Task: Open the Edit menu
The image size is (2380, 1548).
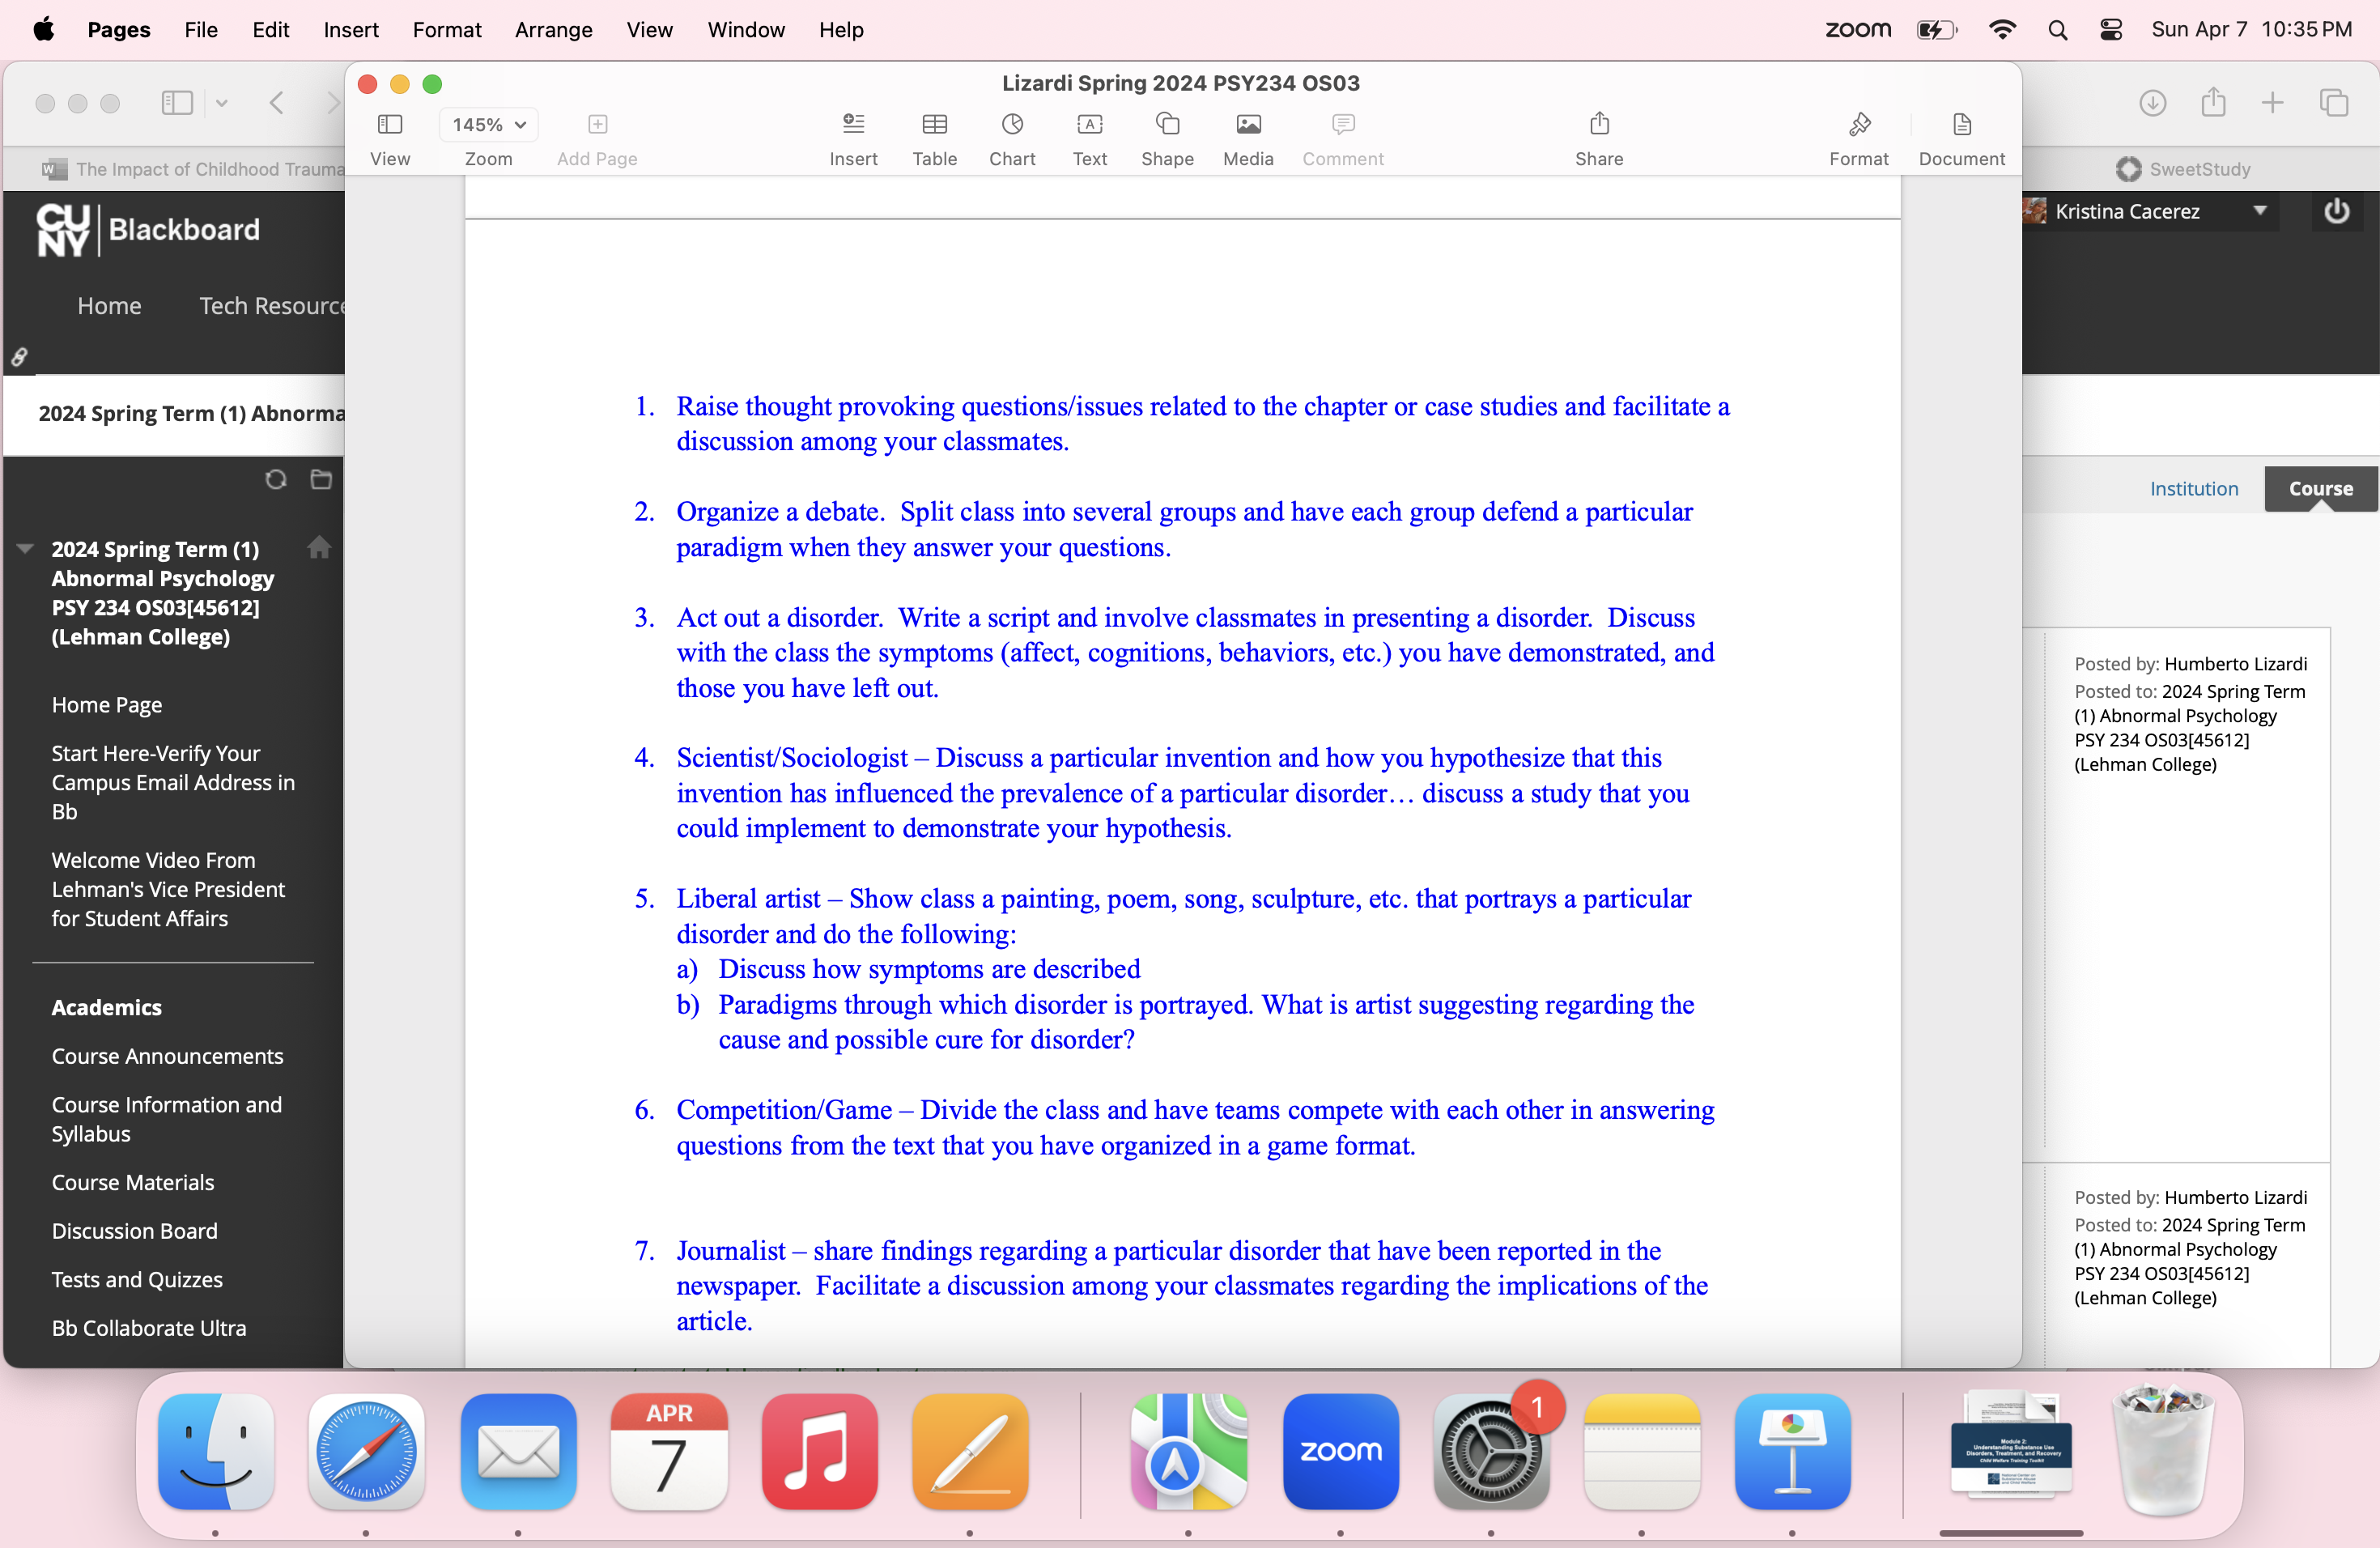Action: click(x=271, y=30)
